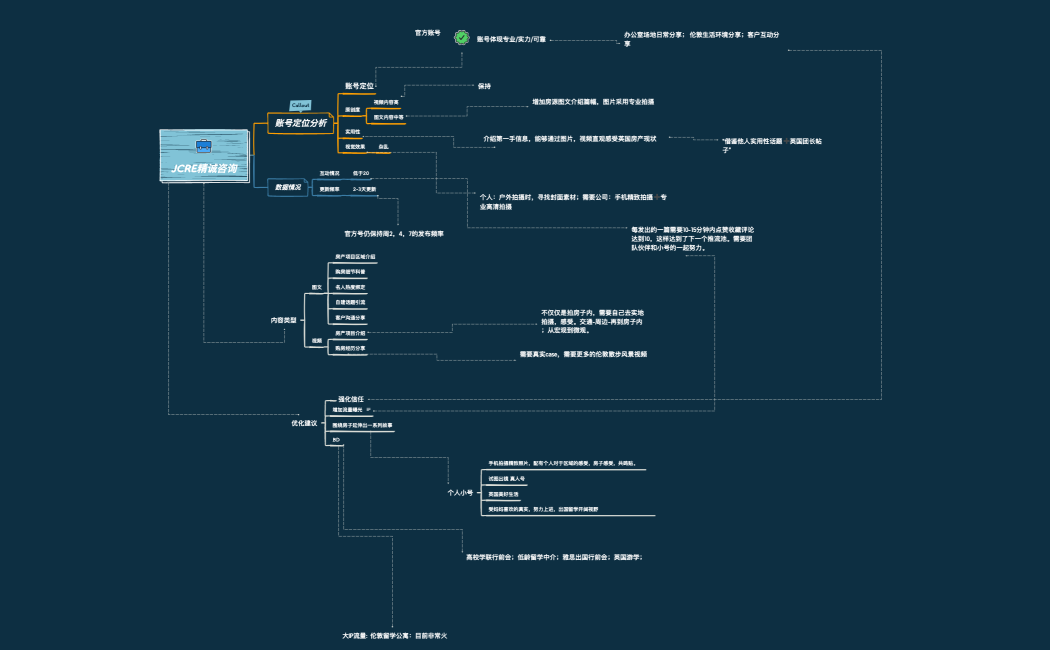Select the 官方账号 floating label
The height and width of the screenshot is (650, 1050).
pos(428,32)
